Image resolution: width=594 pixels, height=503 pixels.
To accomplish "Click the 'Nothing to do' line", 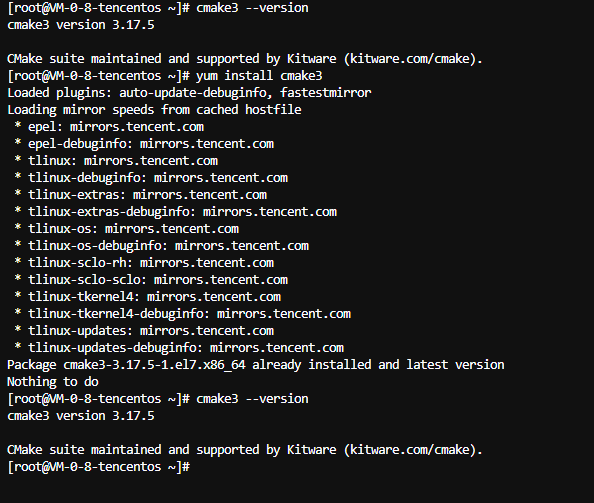I will (53, 382).
